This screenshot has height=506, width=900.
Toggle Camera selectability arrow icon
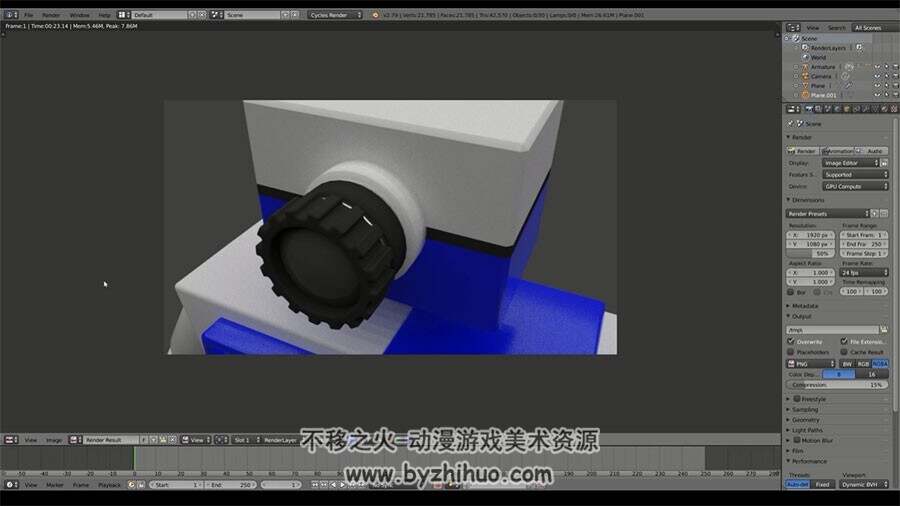(x=886, y=76)
